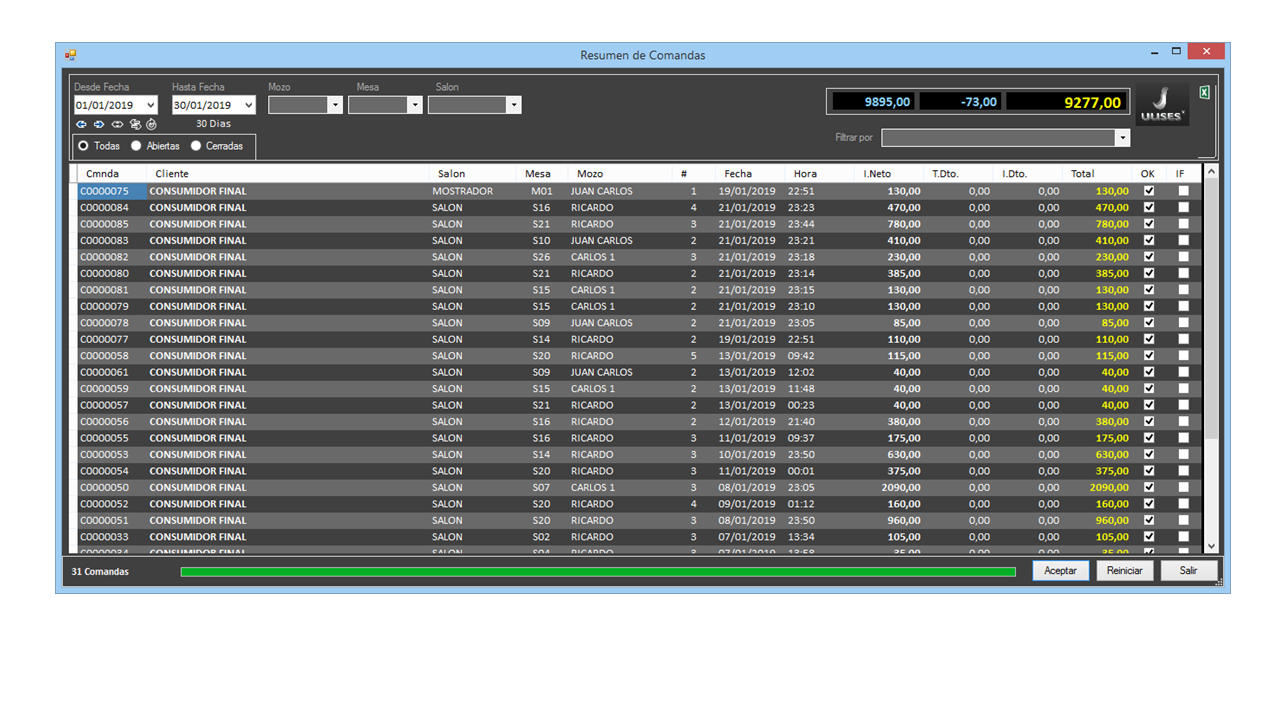Open the Filtrar por dropdown
The height and width of the screenshot is (720, 1280).
pyautogui.click(x=1122, y=138)
